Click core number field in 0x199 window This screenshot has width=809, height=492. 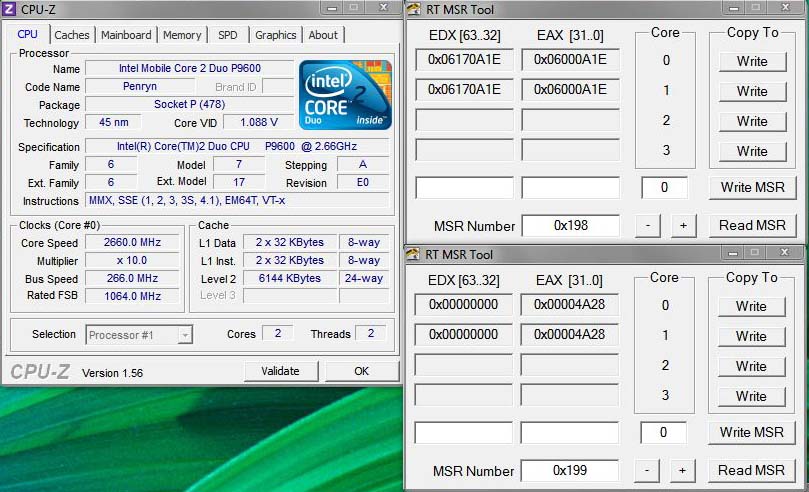click(x=664, y=432)
